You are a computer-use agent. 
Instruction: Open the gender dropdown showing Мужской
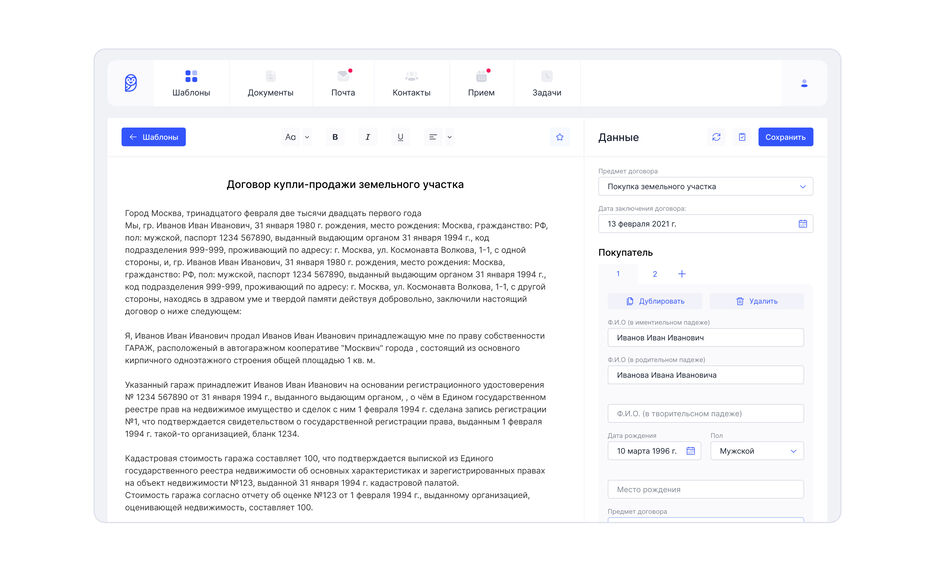pos(756,451)
